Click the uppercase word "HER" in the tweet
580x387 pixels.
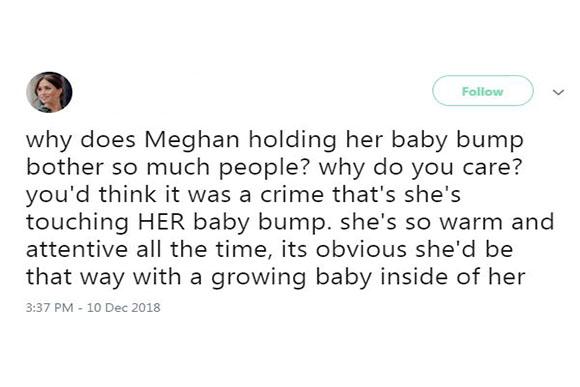pyautogui.click(x=161, y=222)
